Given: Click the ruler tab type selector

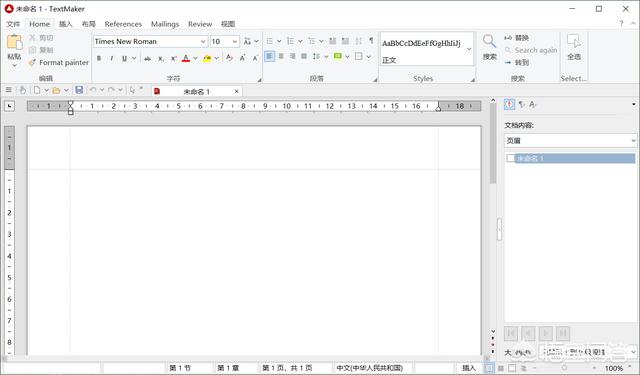Looking at the screenshot, I should pyautogui.click(x=9, y=106).
